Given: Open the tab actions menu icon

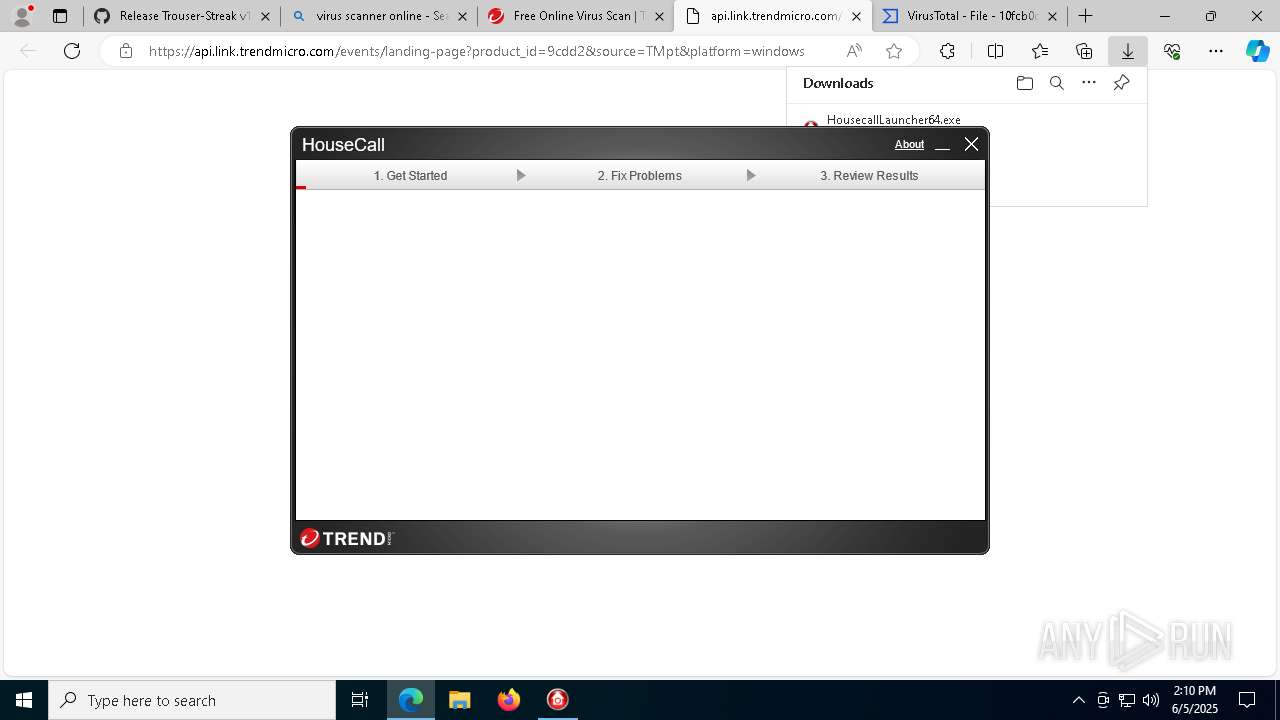Looking at the screenshot, I should click(60, 16).
